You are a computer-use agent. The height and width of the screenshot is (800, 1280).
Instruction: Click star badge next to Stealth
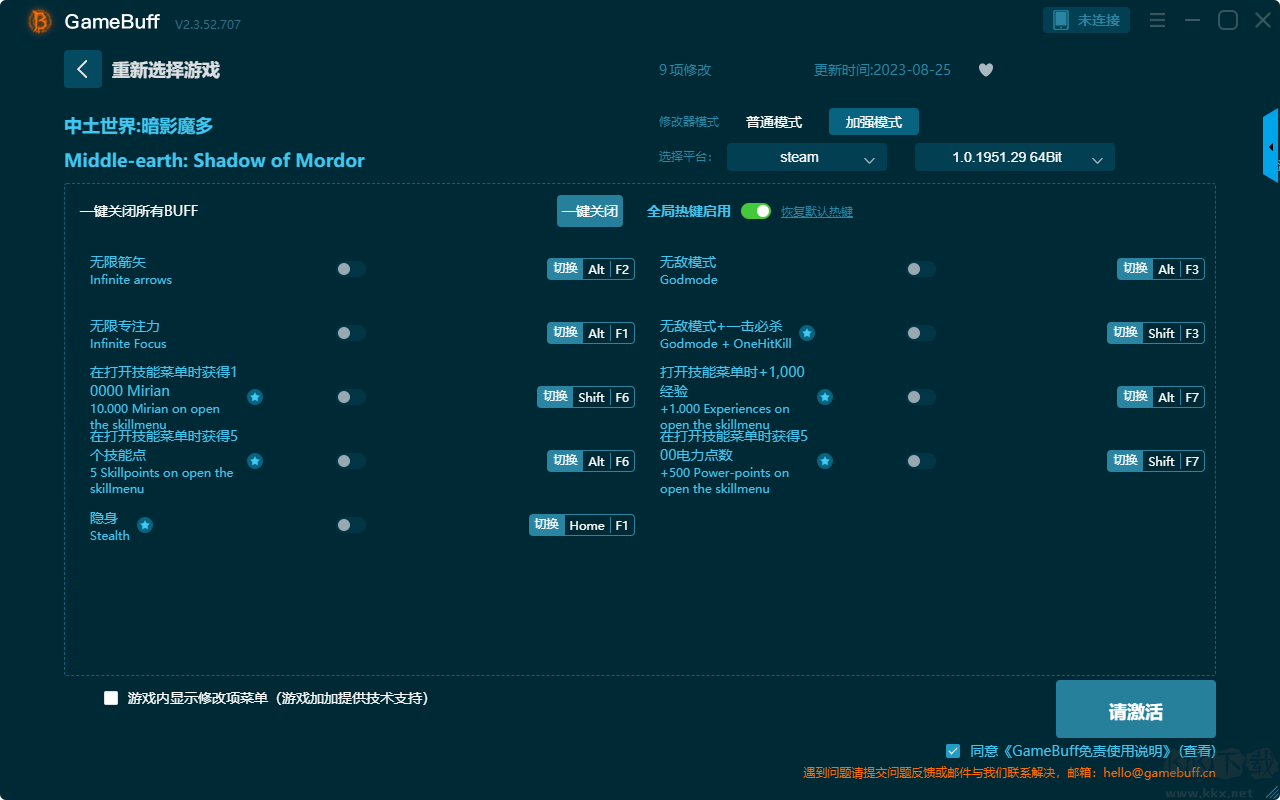tap(145, 525)
